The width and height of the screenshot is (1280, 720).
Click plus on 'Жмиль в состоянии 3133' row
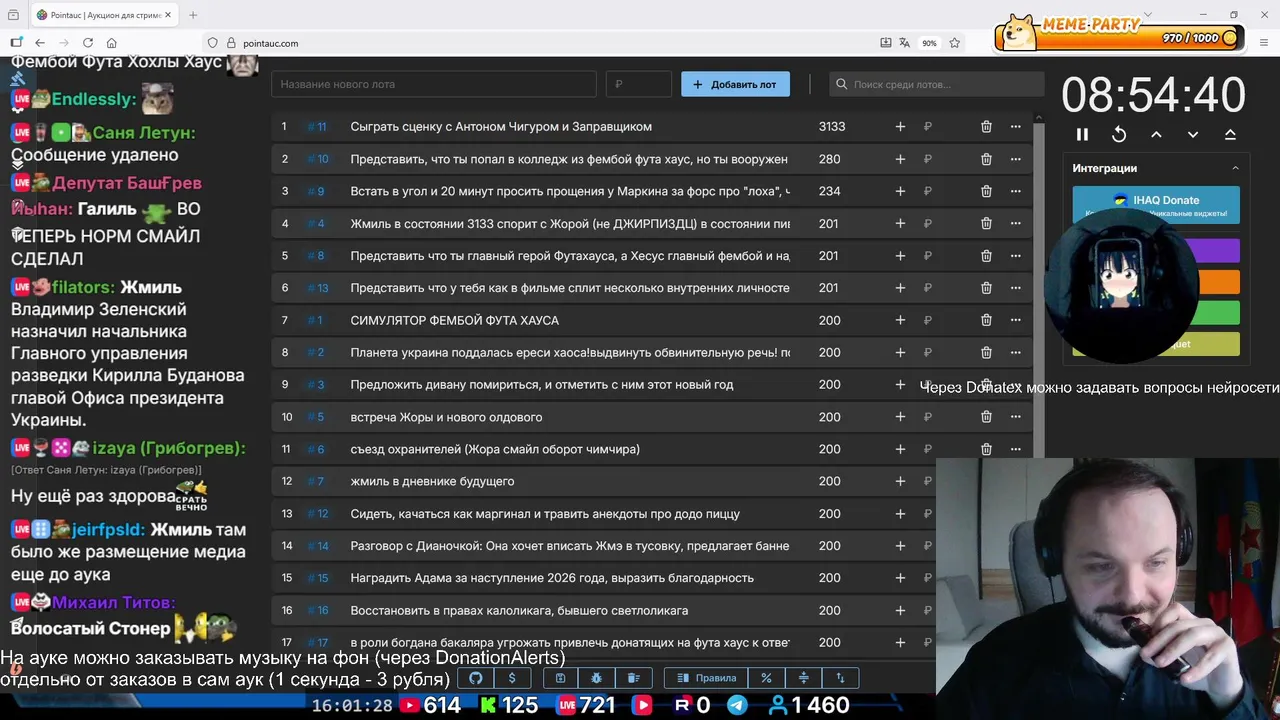900,223
